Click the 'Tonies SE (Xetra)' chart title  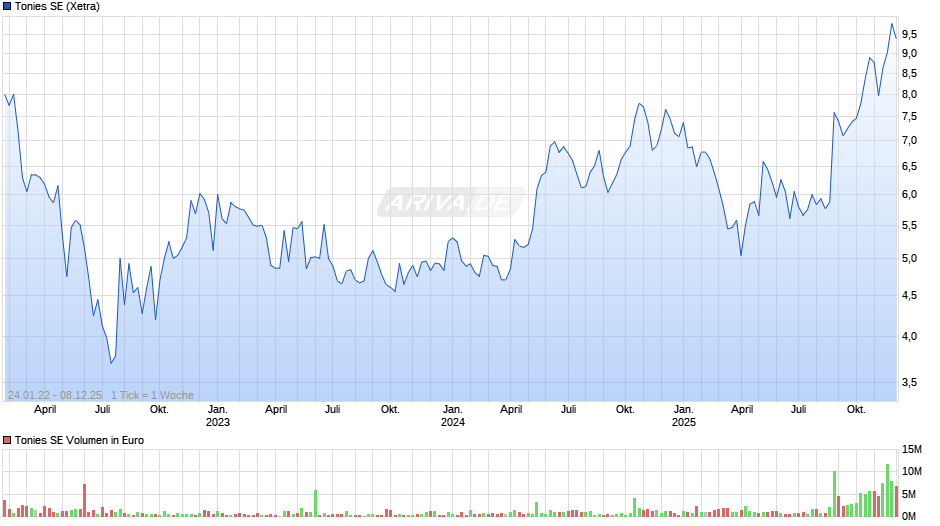pyautogui.click(x=58, y=7)
